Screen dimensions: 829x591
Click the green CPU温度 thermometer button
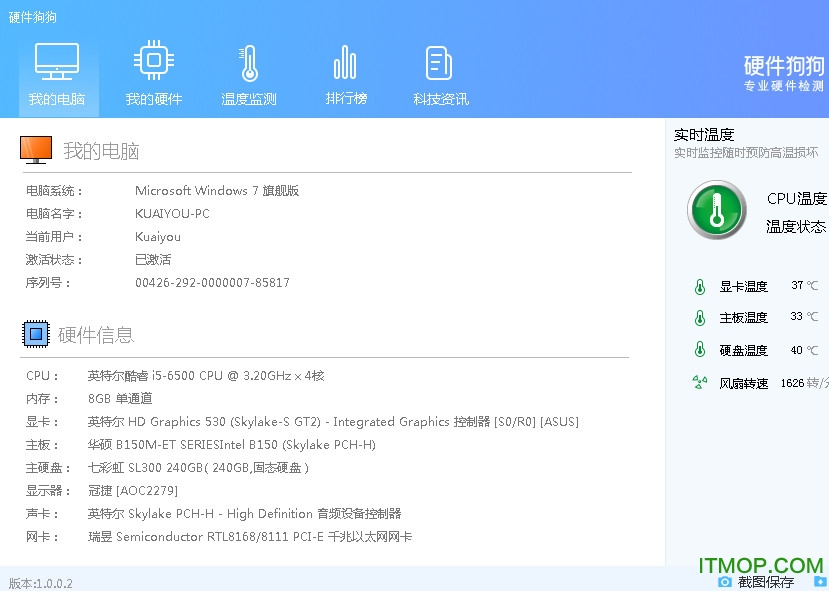(x=715, y=210)
